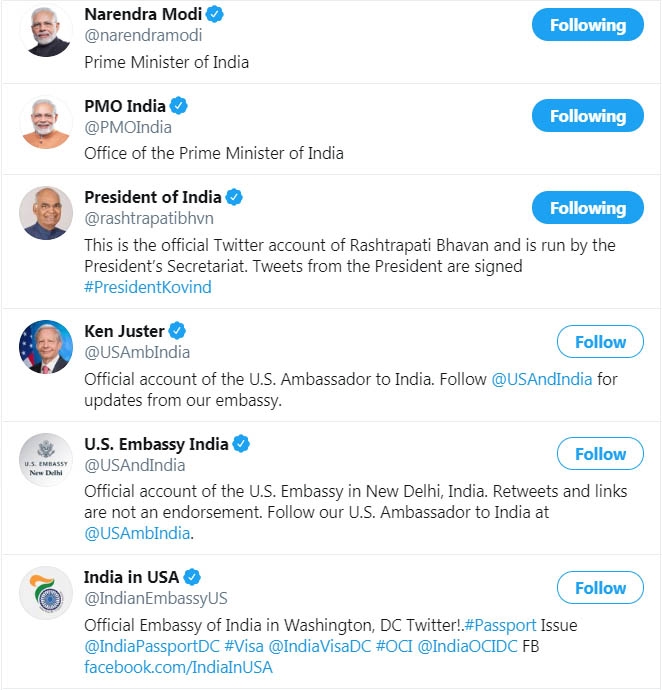Click President of India's avatar
The image size is (662, 690).
coord(46,213)
